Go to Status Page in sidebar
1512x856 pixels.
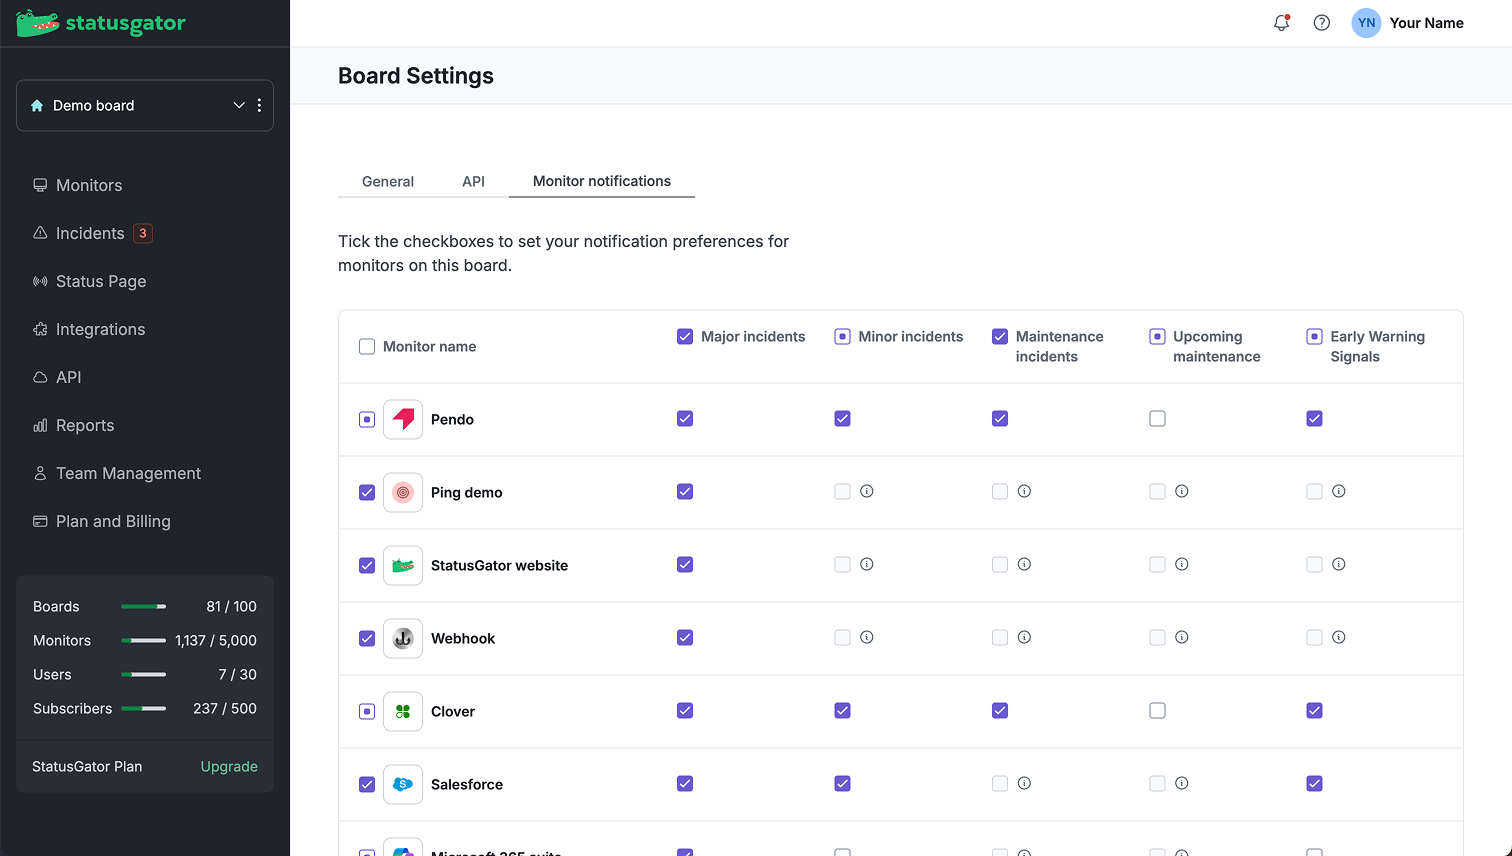101,281
